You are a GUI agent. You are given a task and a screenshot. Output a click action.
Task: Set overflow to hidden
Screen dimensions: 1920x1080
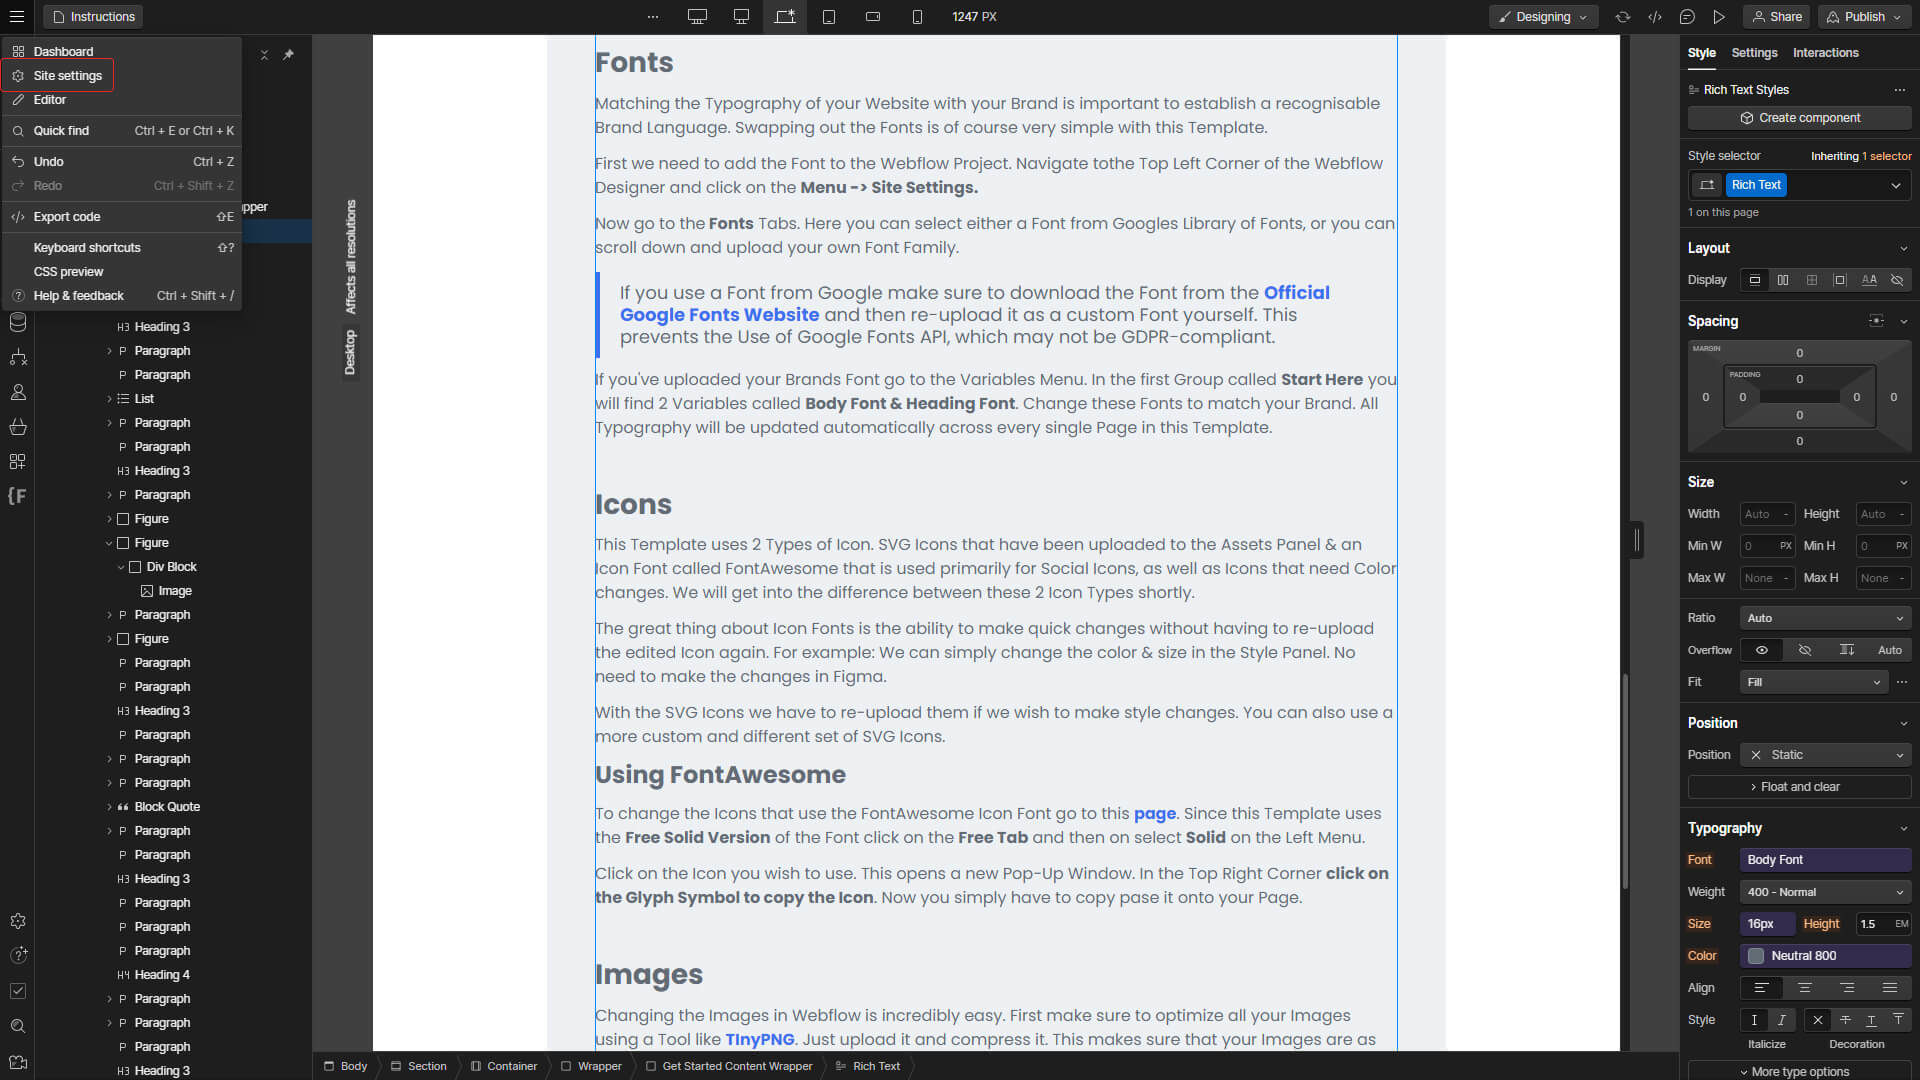[x=1805, y=650]
